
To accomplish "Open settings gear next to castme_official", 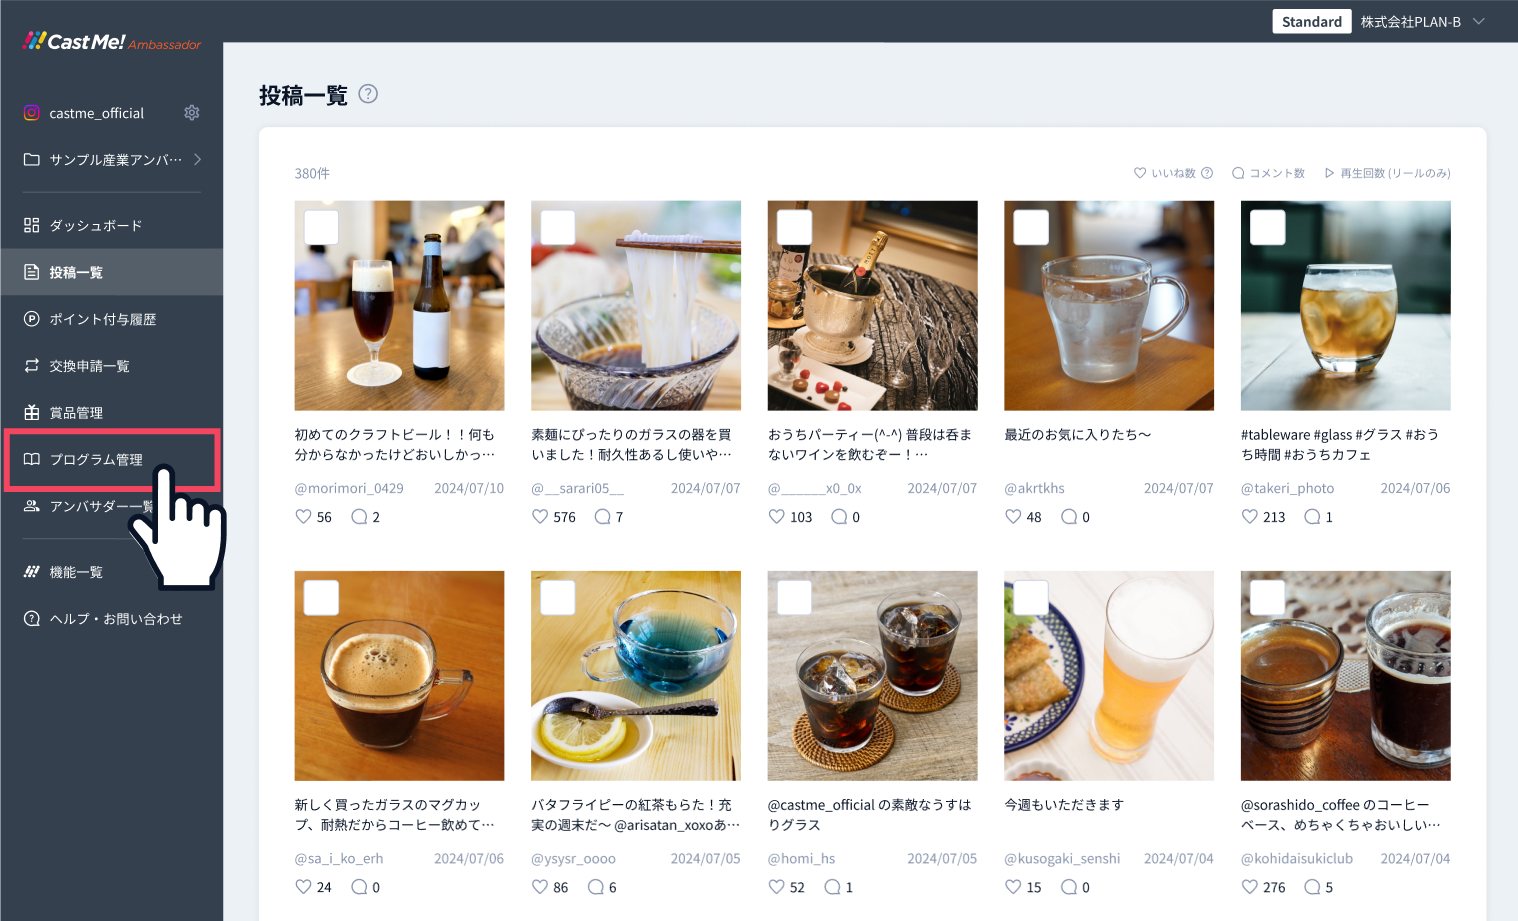I will coord(192,113).
